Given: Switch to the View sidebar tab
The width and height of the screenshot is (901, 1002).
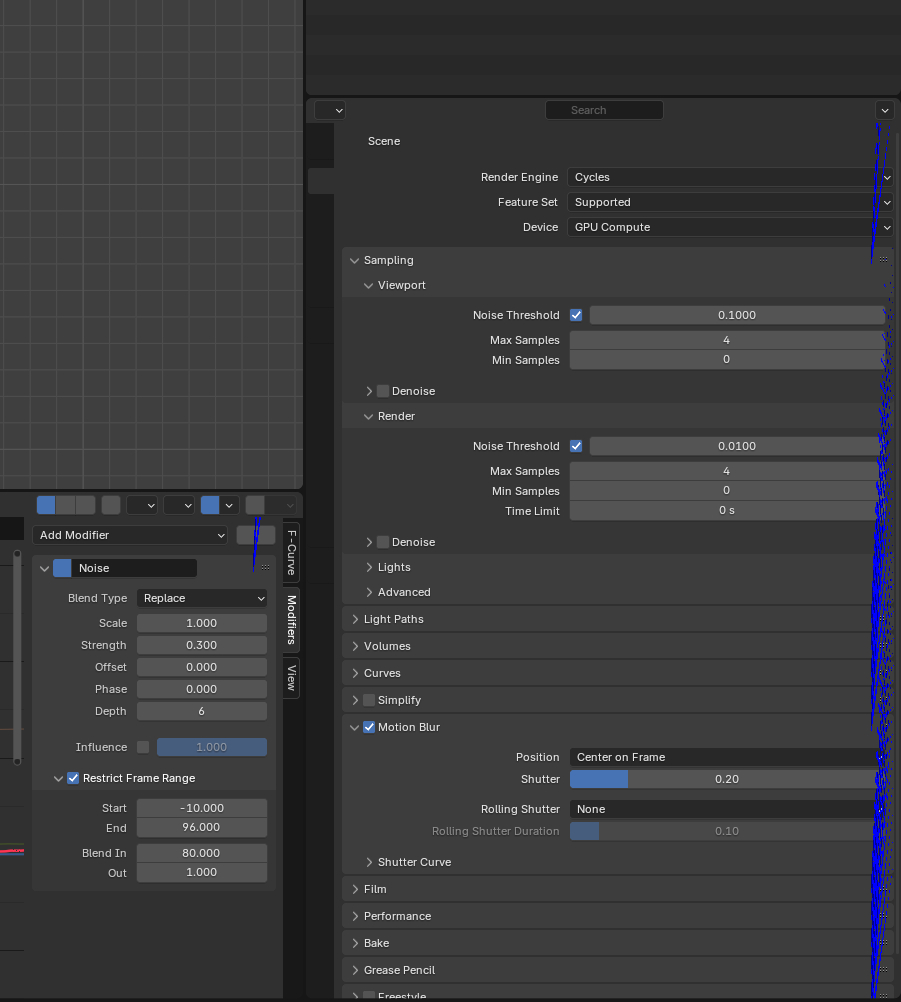Looking at the screenshot, I should point(291,678).
